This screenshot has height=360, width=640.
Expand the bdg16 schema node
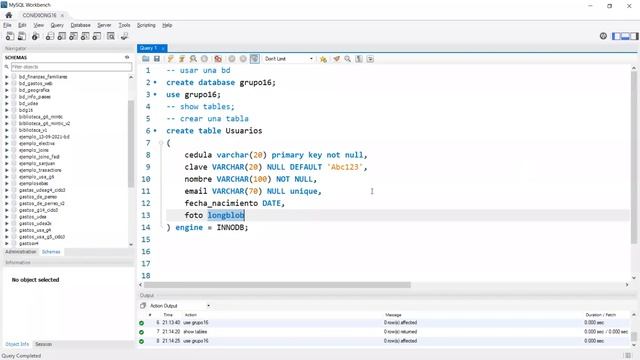[7, 110]
